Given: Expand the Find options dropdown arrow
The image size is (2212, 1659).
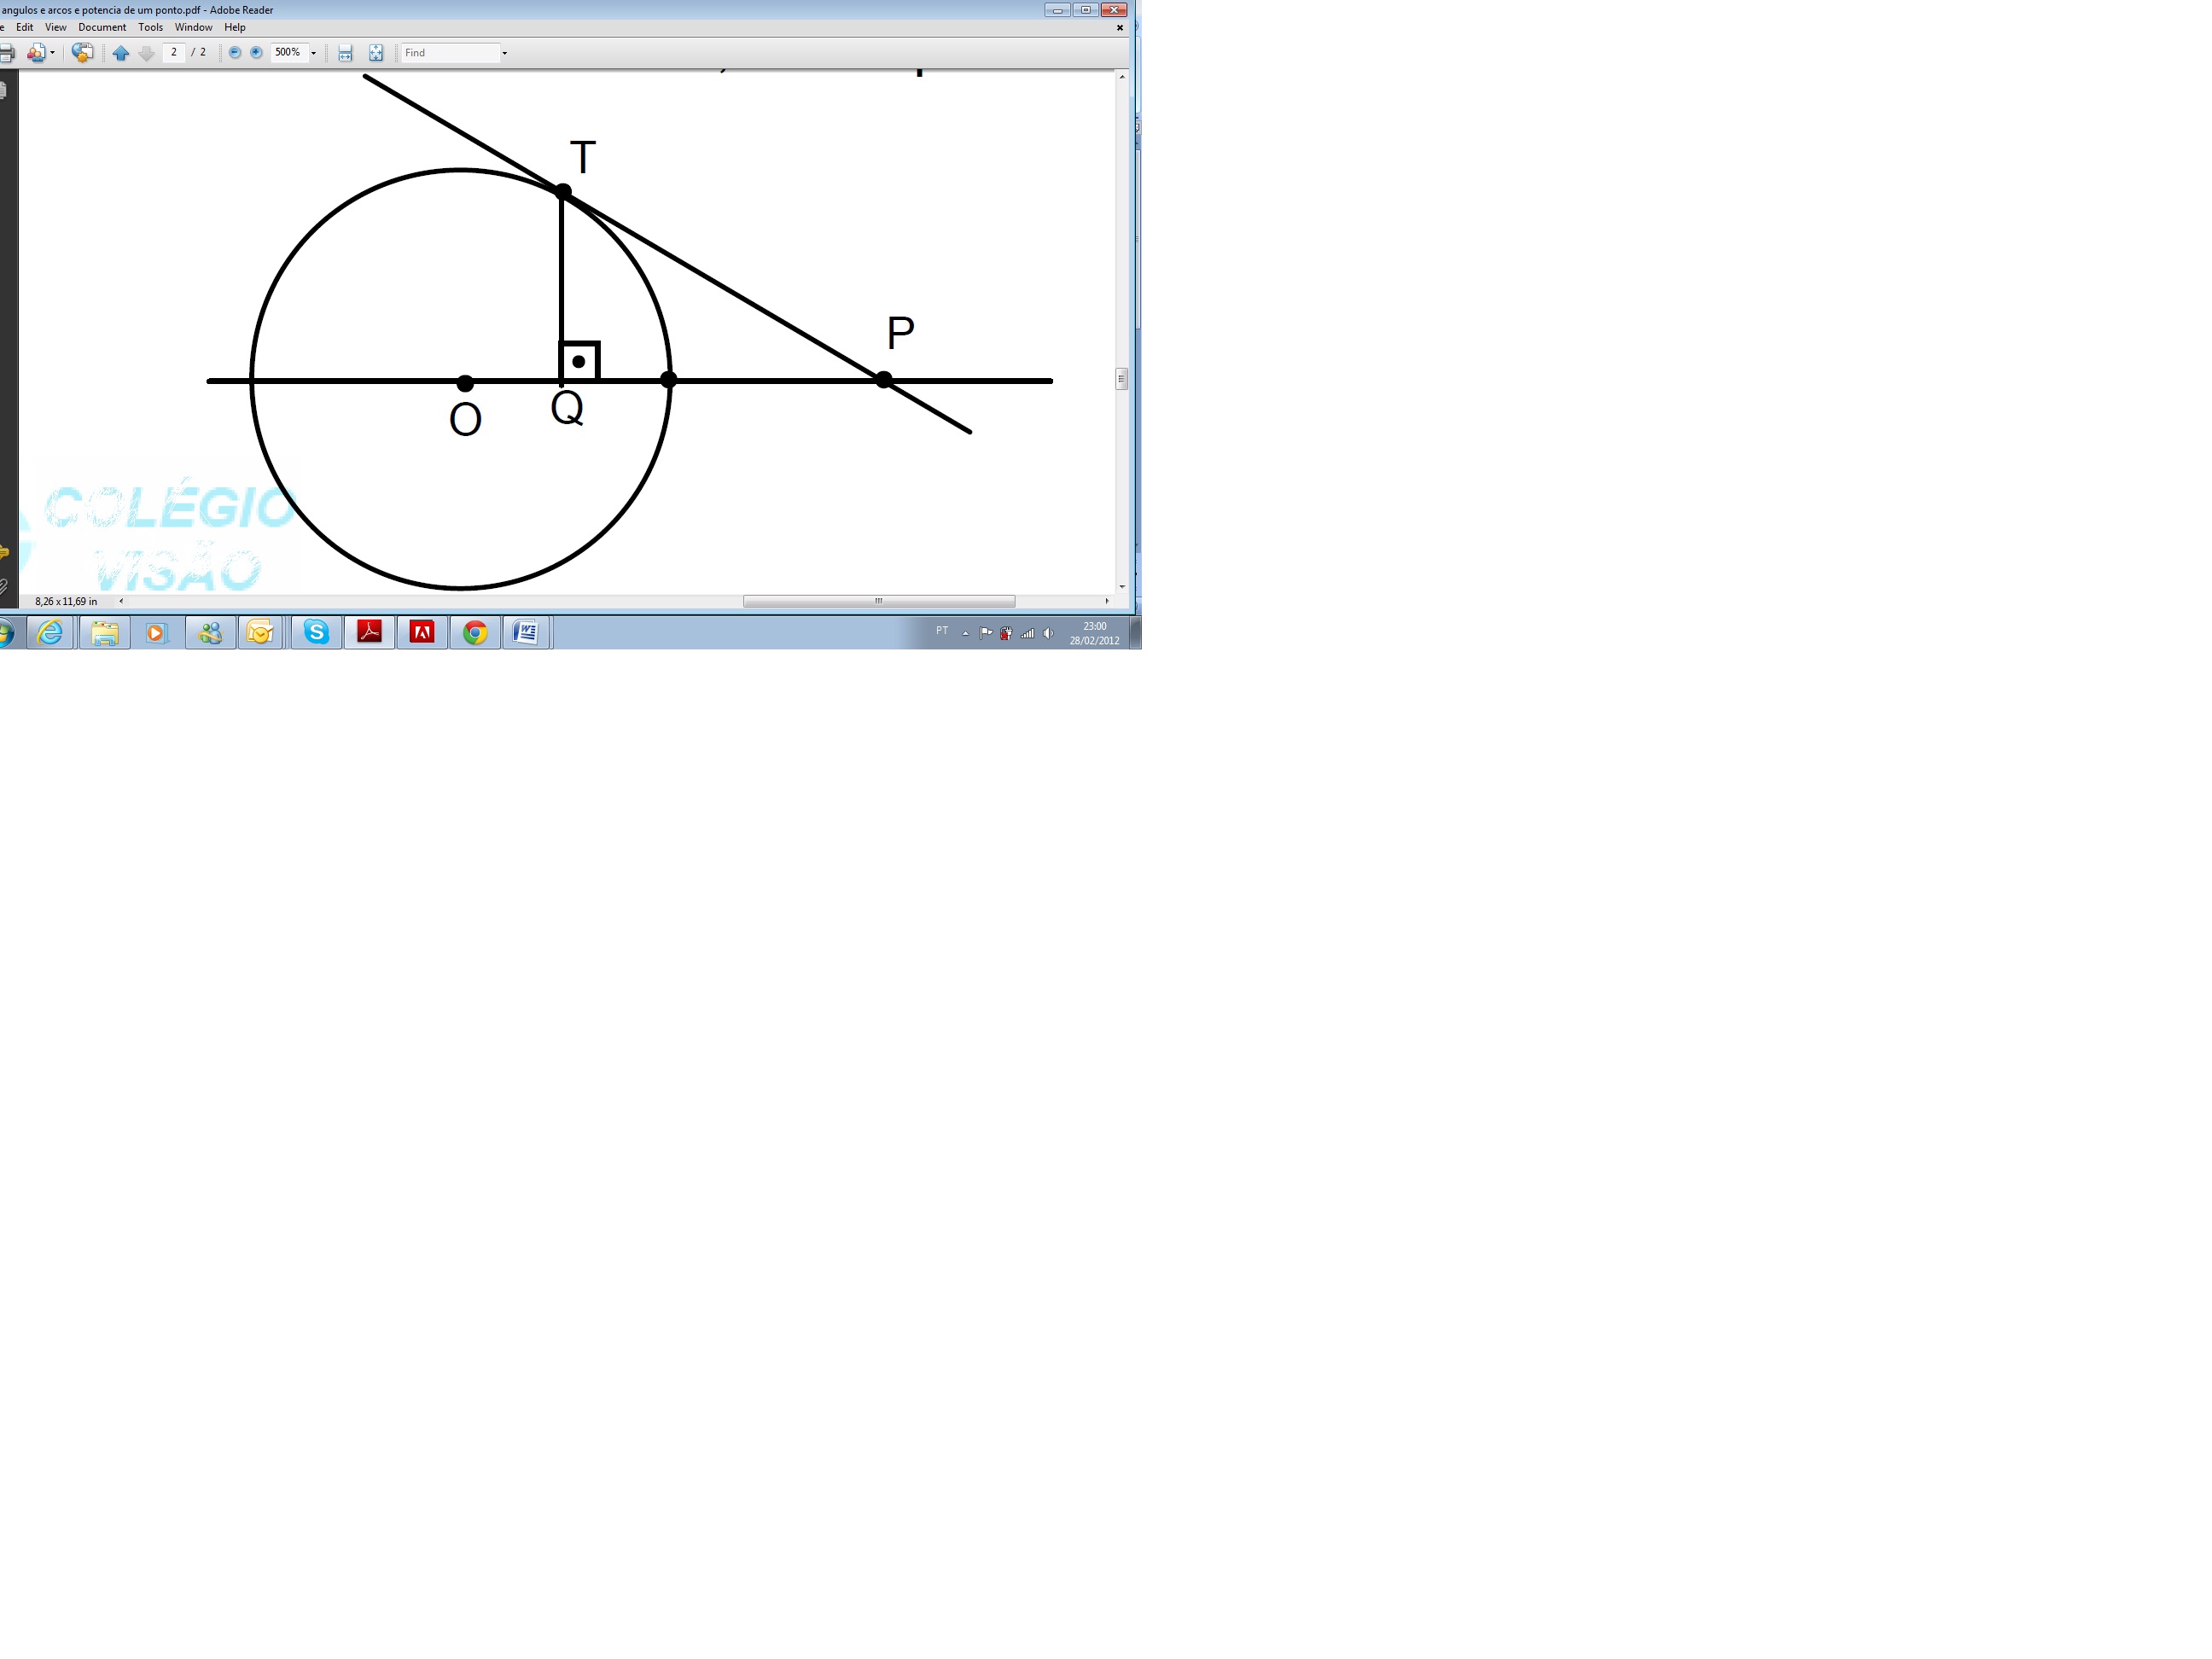Looking at the screenshot, I should pos(504,53).
